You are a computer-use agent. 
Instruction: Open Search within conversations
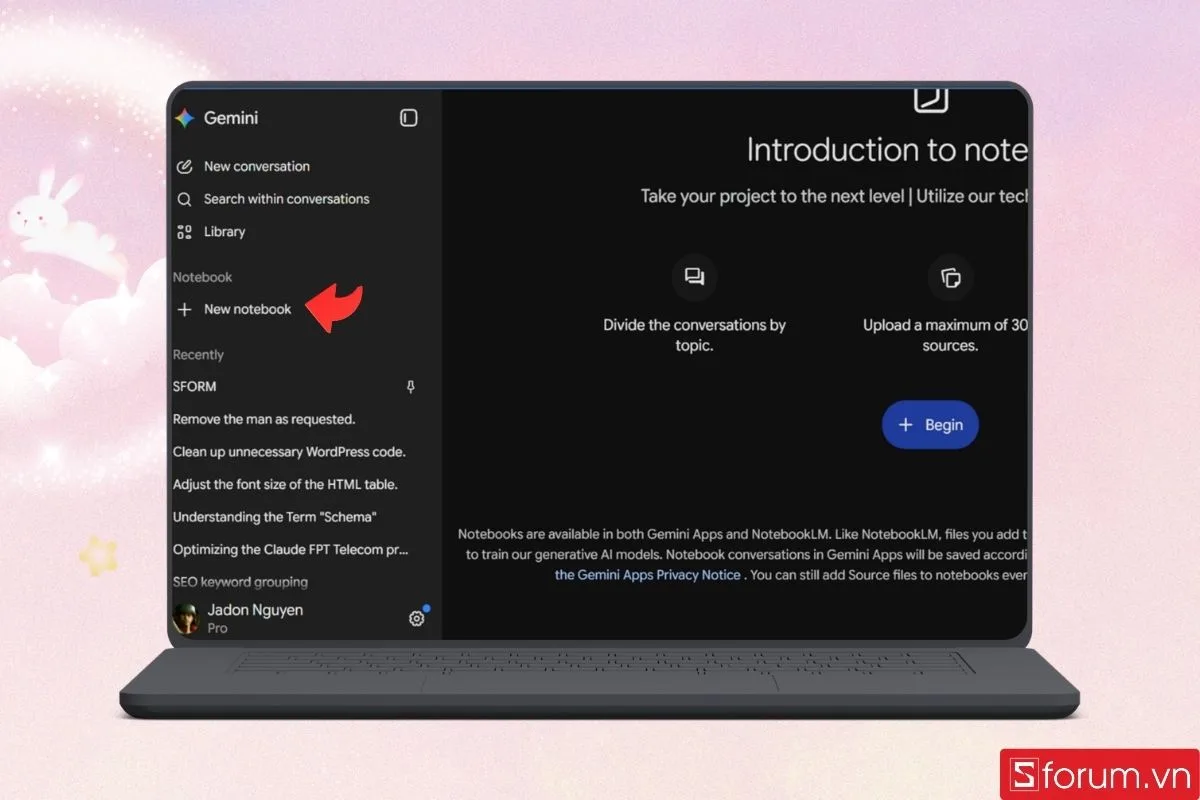coord(286,199)
